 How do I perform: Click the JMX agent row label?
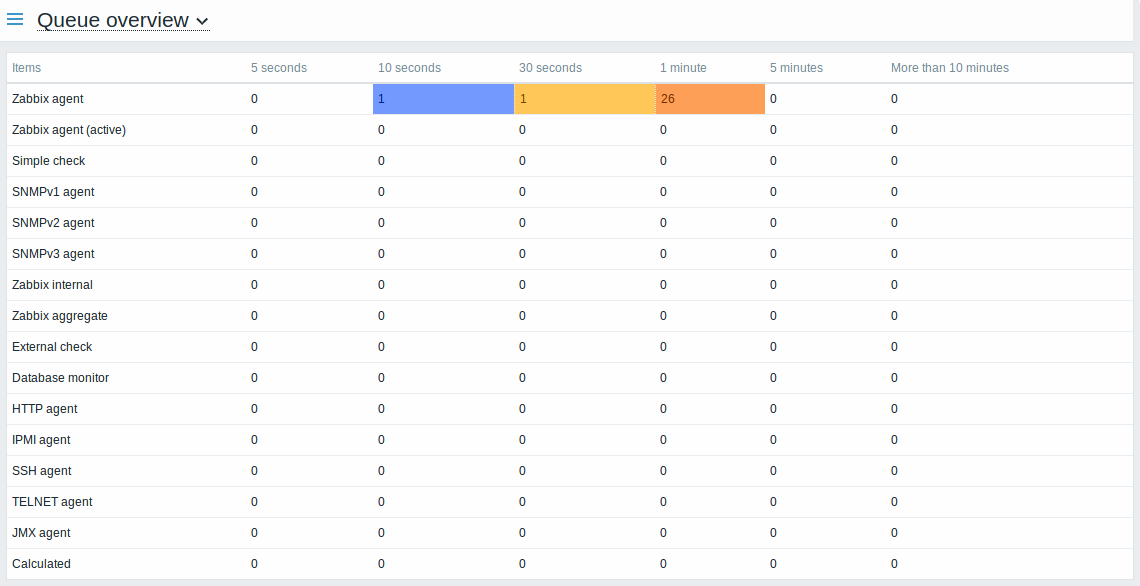(x=41, y=533)
